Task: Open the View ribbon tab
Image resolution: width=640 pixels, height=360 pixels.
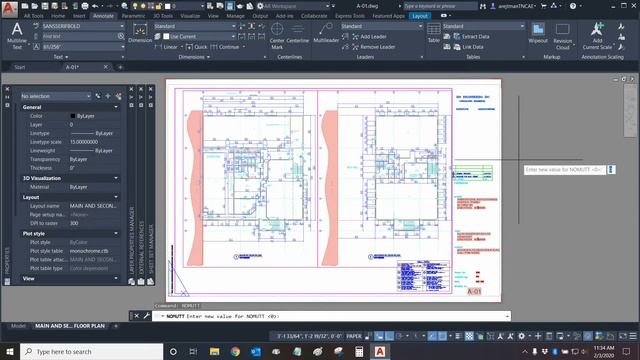Action: coord(213,16)
